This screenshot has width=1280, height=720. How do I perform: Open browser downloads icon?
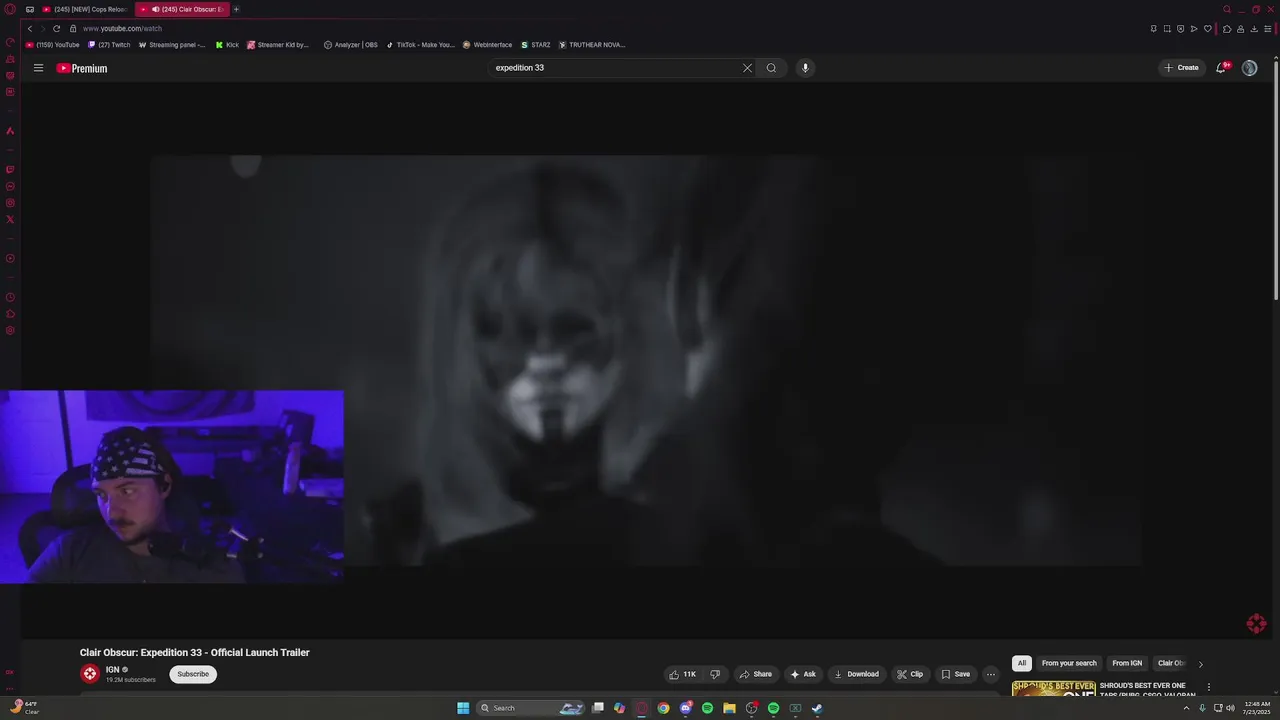tap(1254, 28)
